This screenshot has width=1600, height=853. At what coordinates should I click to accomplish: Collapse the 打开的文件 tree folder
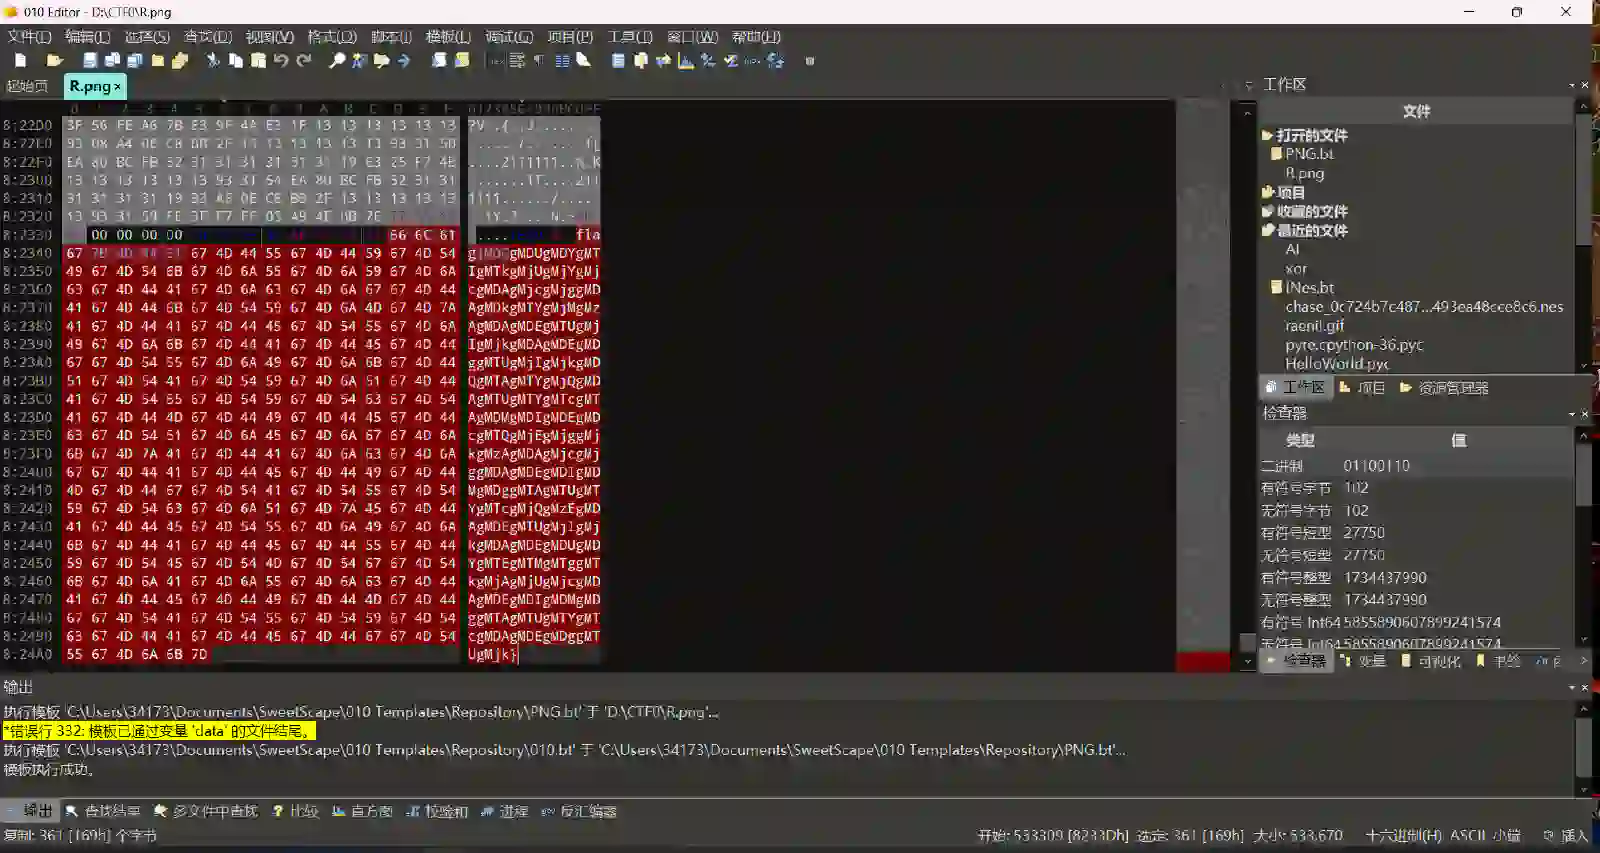[1267, 135]
